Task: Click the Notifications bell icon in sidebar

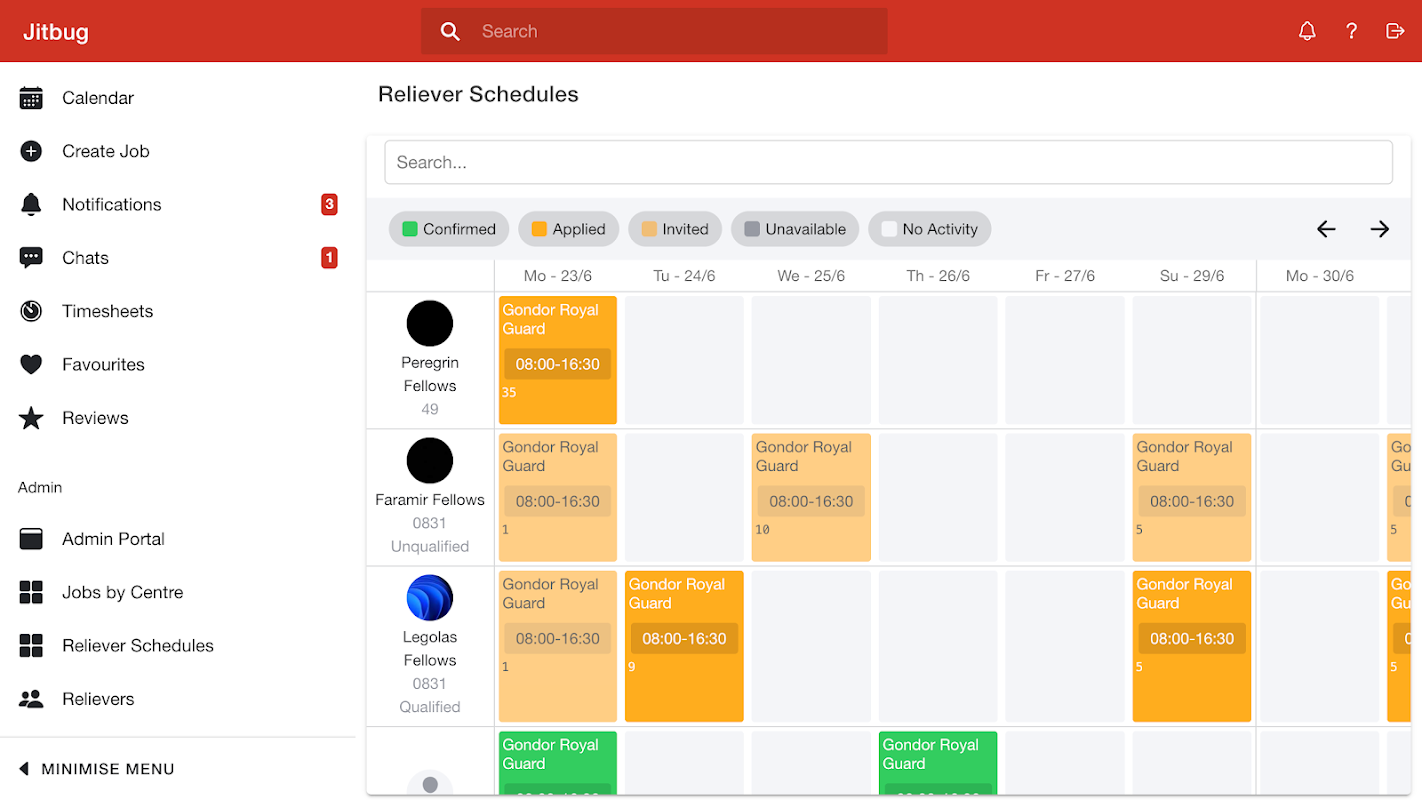Action: click(x=31, y=204)
